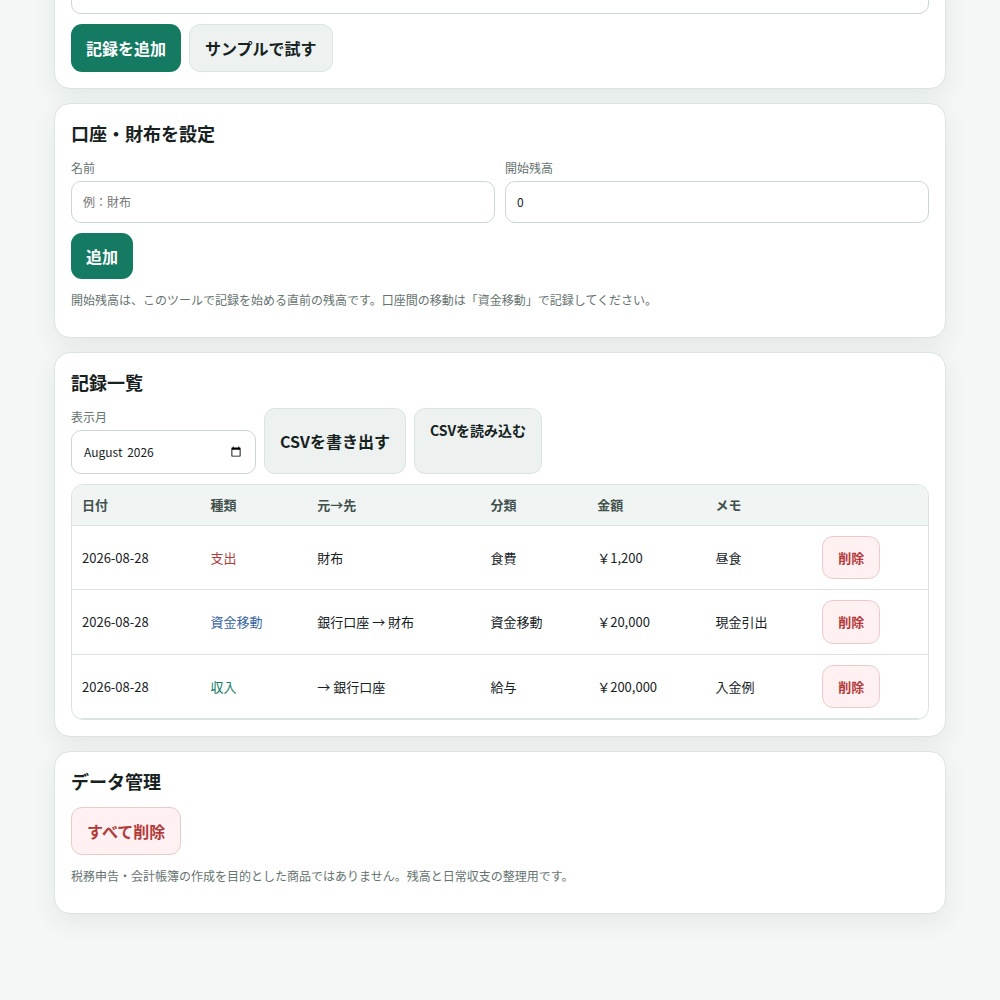Click the → 銀行口座 destination cell
1000x1000 pixels.
[x=351, y=688]
